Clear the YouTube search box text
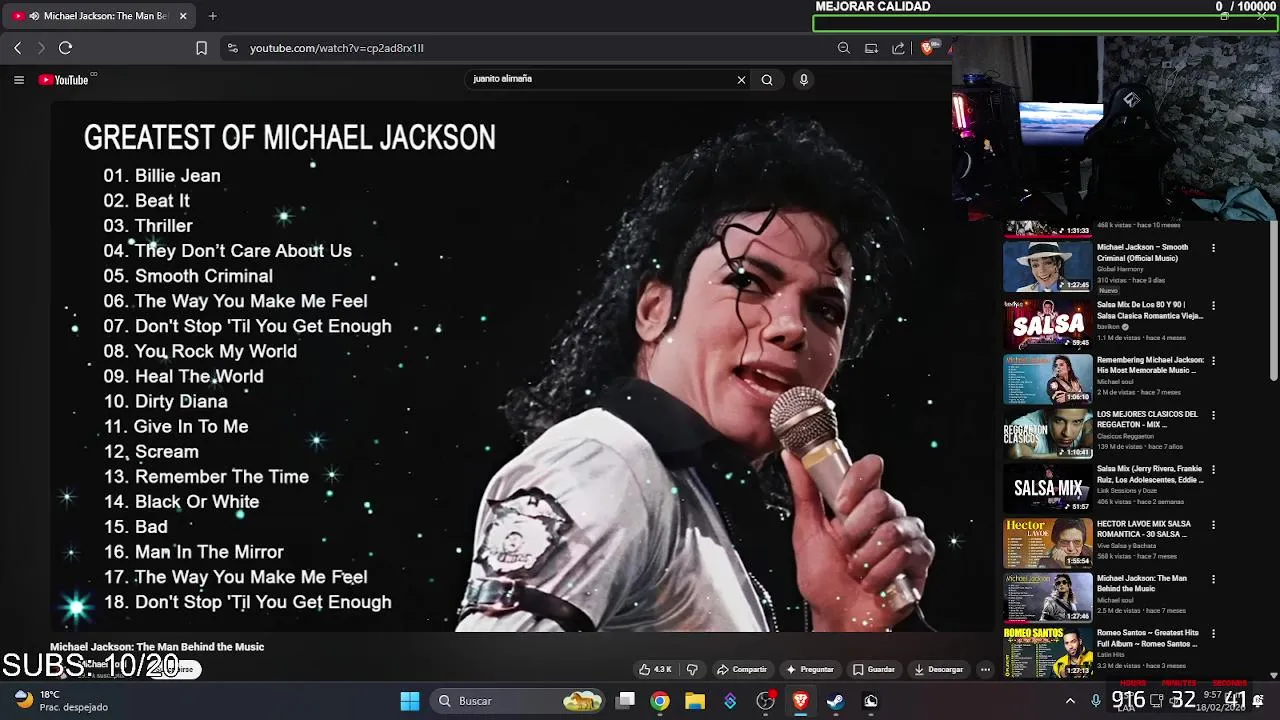Image resolution: width=1280 pixels, height=720 pixels. click(x=741, y=80)
